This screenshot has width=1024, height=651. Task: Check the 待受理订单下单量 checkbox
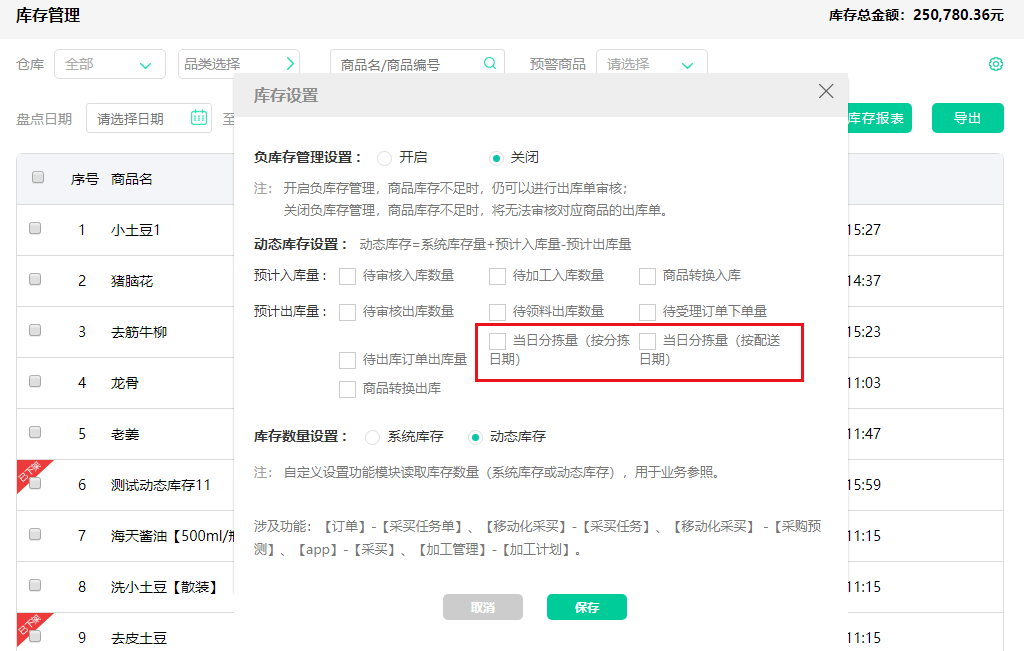coord(647,311)
